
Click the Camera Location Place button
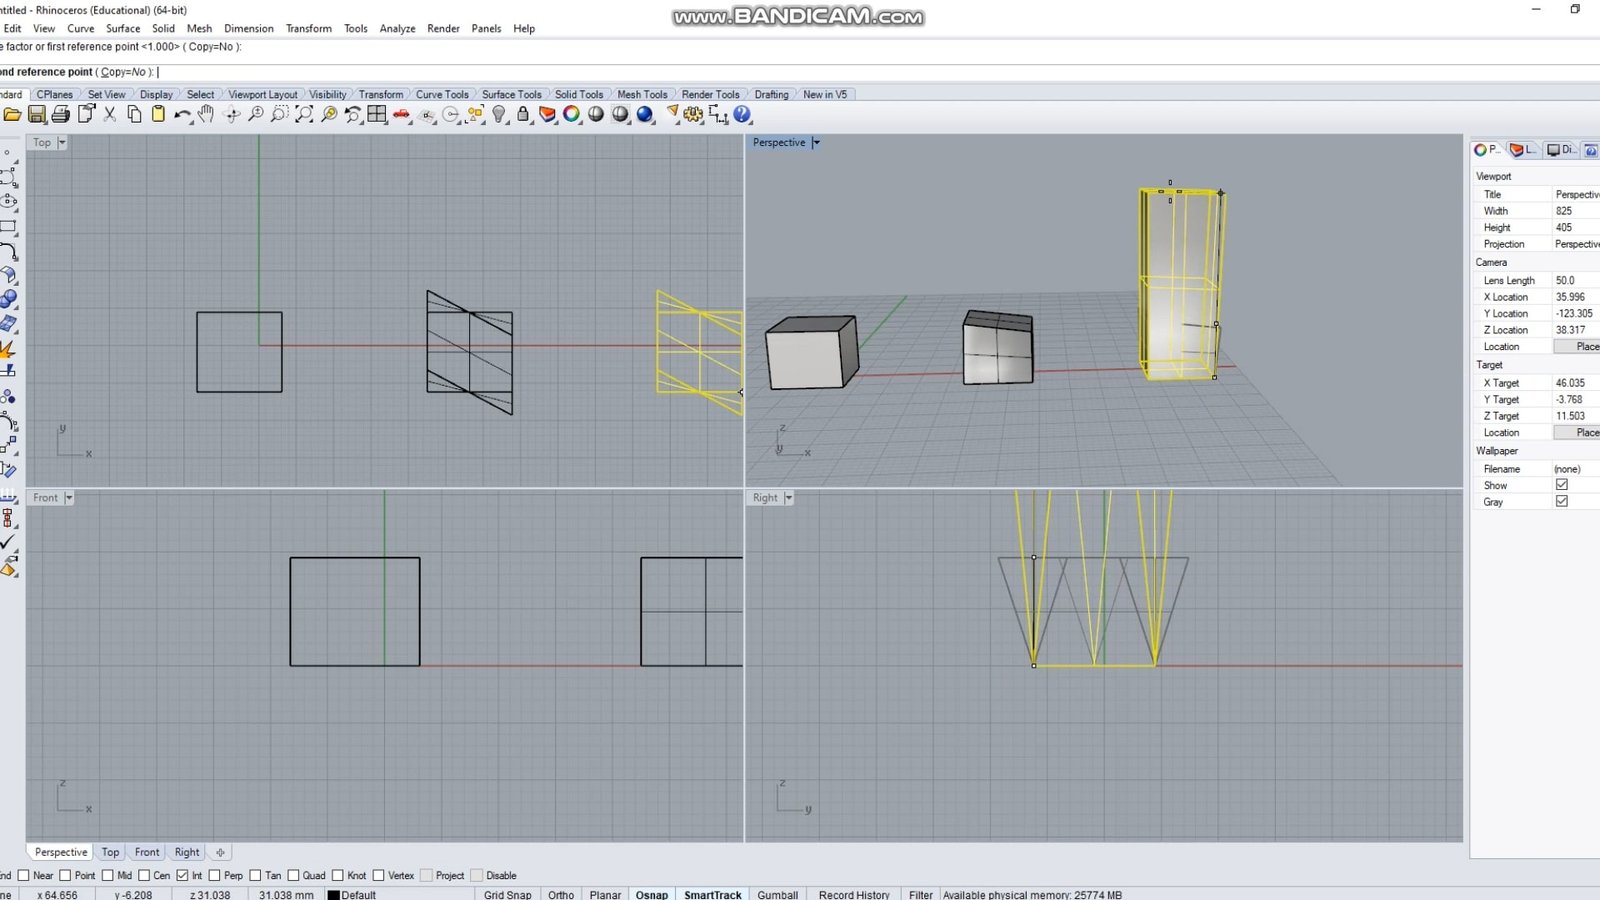1578,347
